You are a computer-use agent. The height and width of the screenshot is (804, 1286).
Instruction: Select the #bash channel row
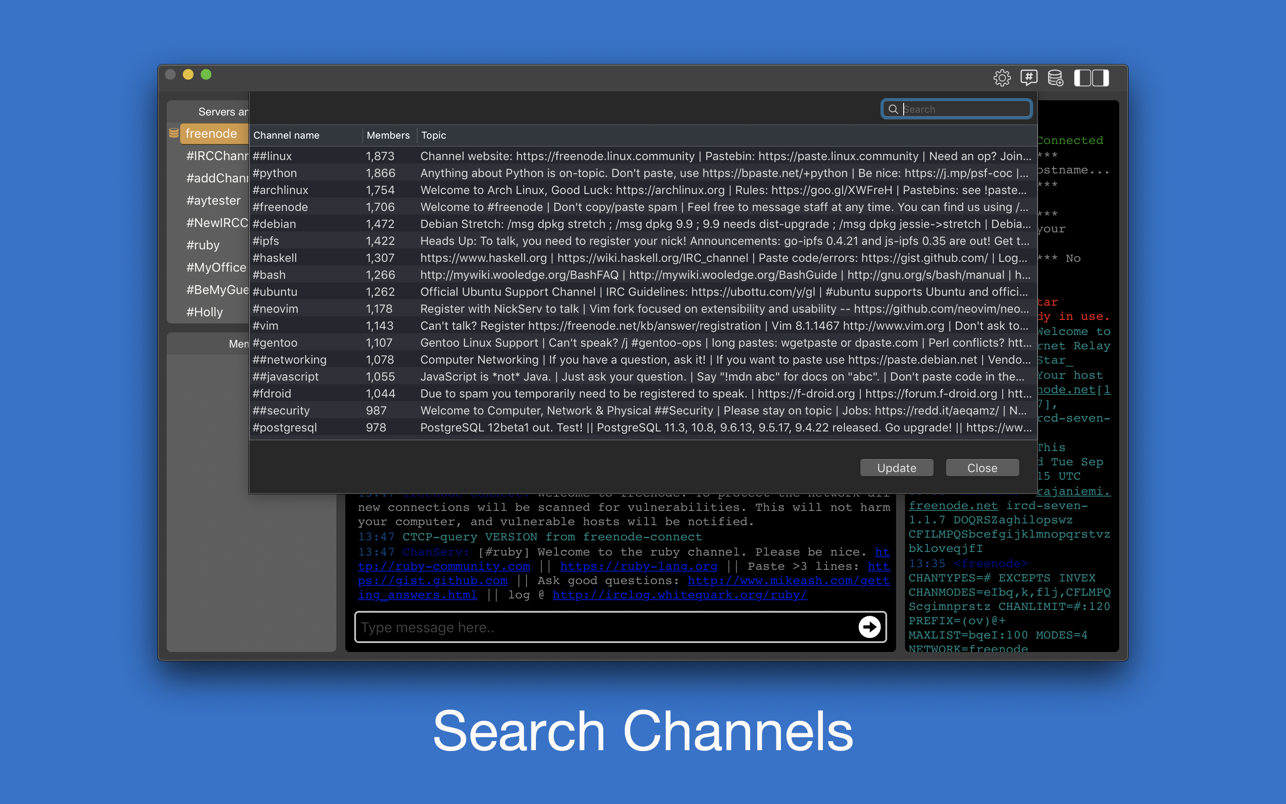coord(642,275)
